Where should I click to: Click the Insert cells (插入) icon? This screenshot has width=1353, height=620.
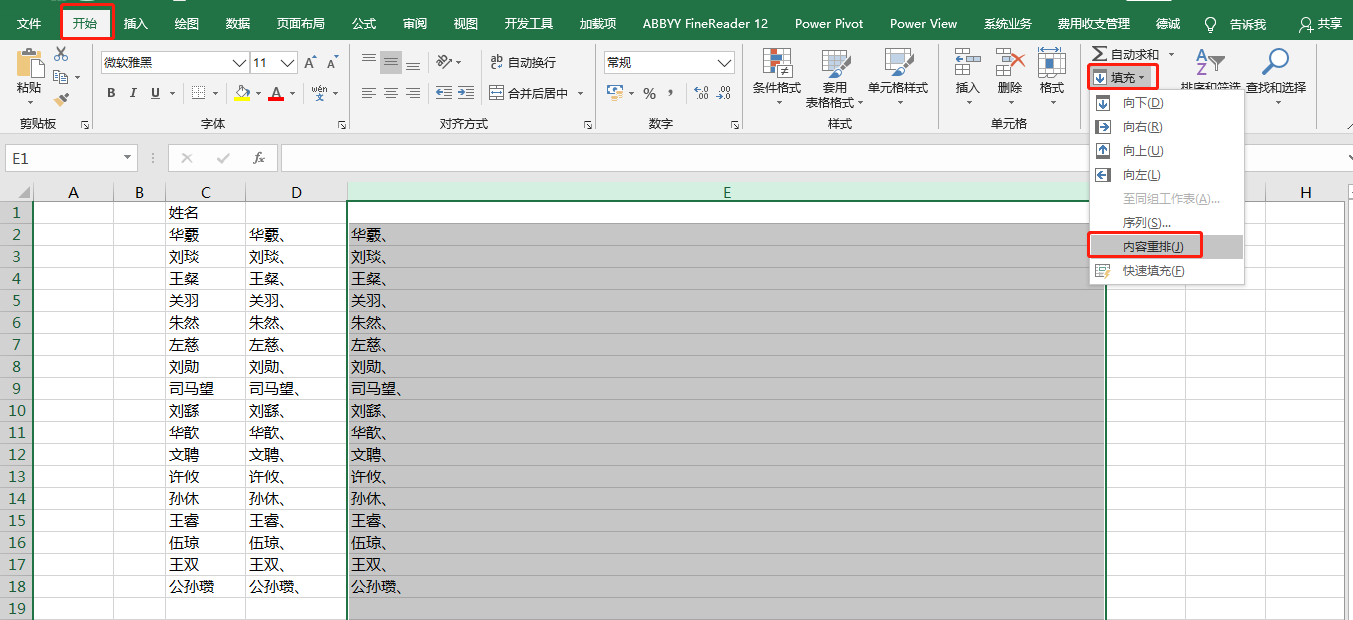[967, 62]
